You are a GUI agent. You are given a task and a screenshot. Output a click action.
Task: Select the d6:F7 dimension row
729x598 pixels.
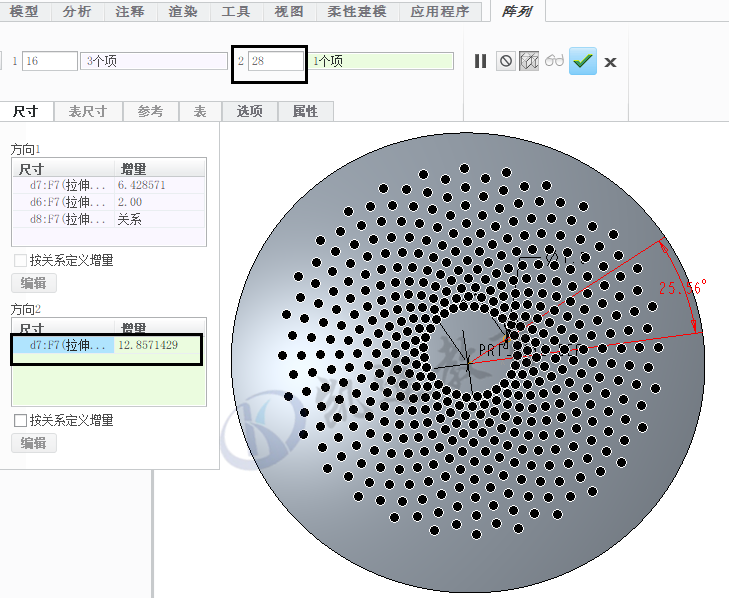109,202
